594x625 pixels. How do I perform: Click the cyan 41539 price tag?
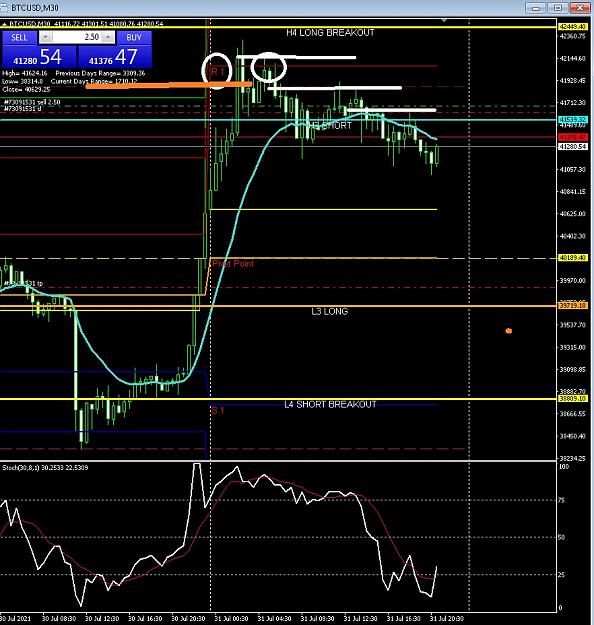click(x=572, y=120)
